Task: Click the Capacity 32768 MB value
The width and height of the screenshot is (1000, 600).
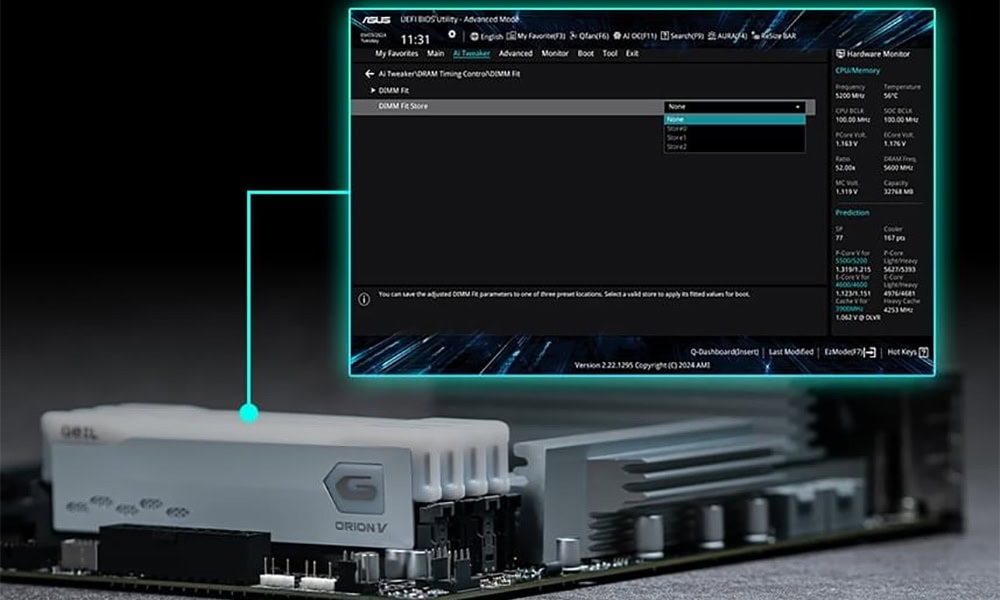Action: click(x=898, y=191)
